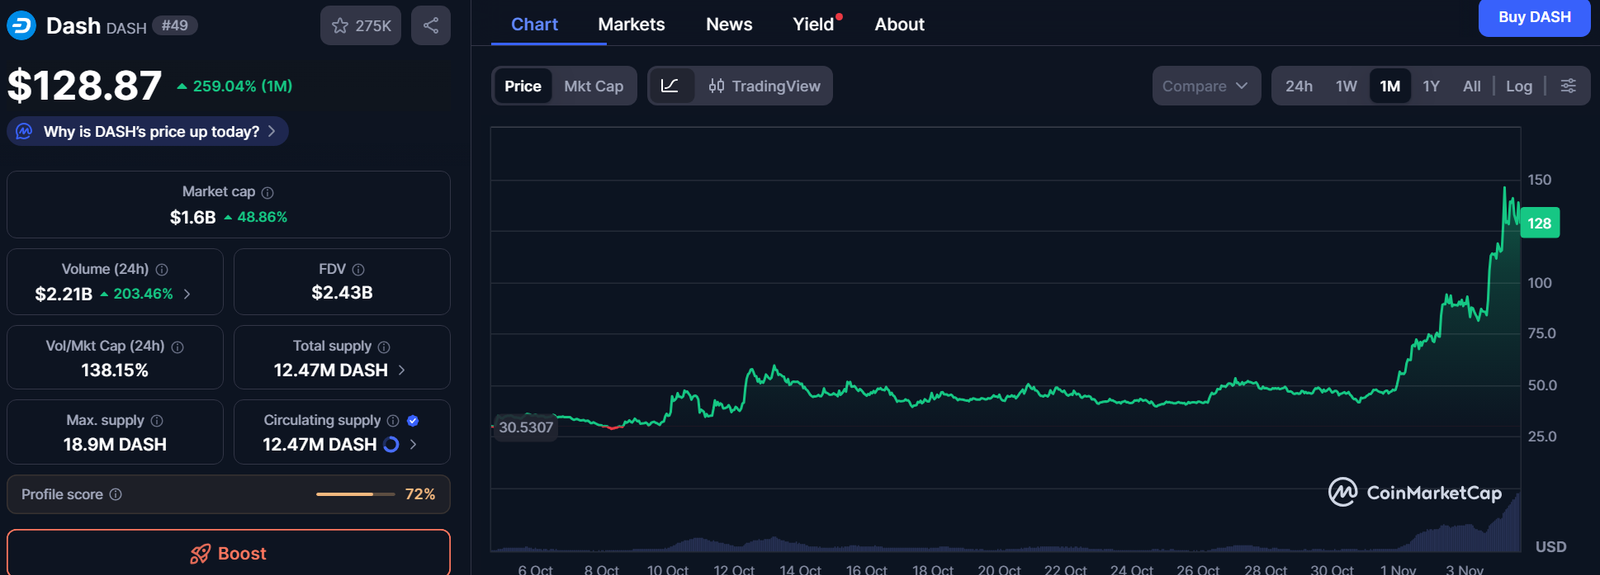This screenshot has height=575, width=1600.
Task: Click Max. supply info icon
Action: click(157, 421)
